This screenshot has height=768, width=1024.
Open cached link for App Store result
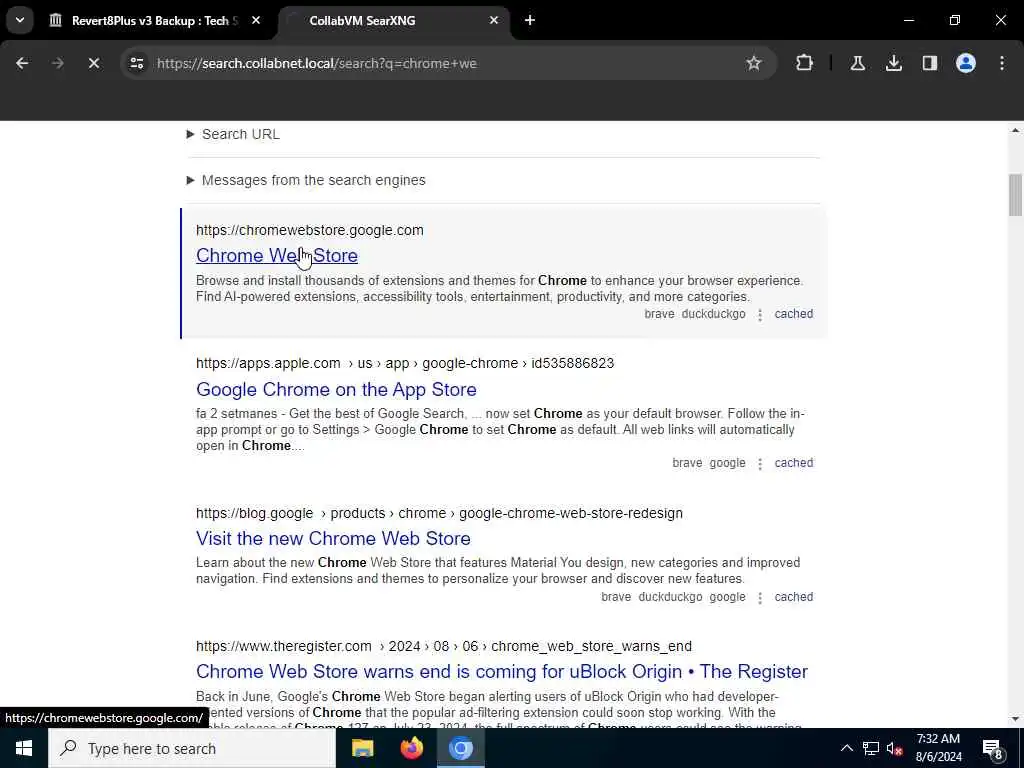(x=793, y=463)
